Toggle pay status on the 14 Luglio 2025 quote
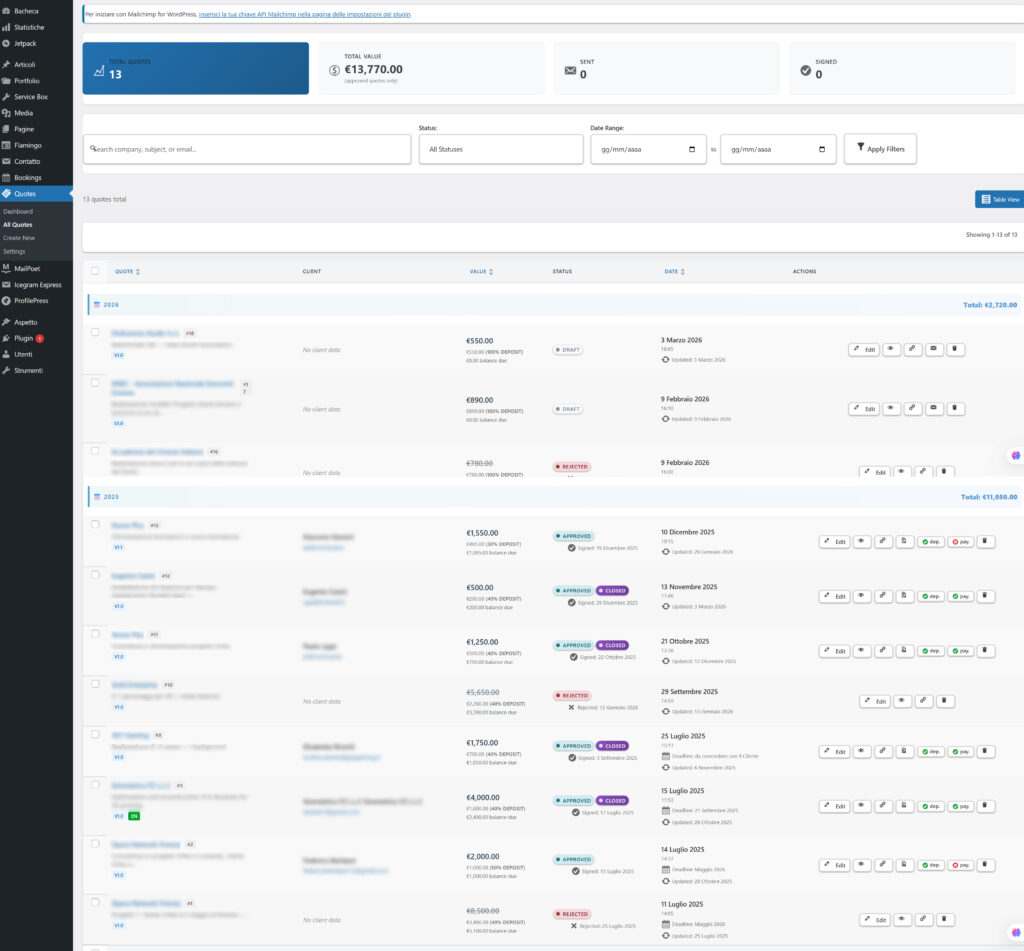This screenshot has height=951, width=1024. [961, 865]
